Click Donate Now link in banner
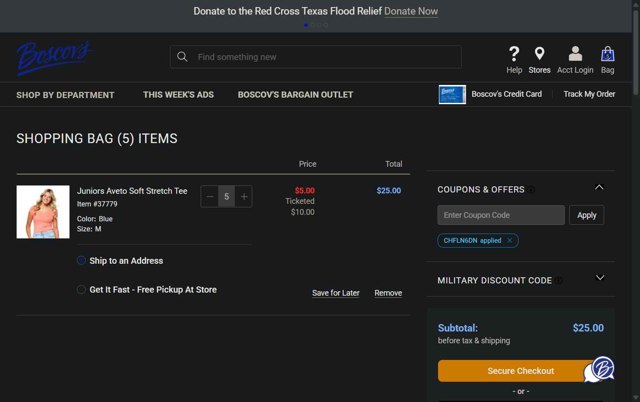This screenshot has height=402, width=640. 411,11
